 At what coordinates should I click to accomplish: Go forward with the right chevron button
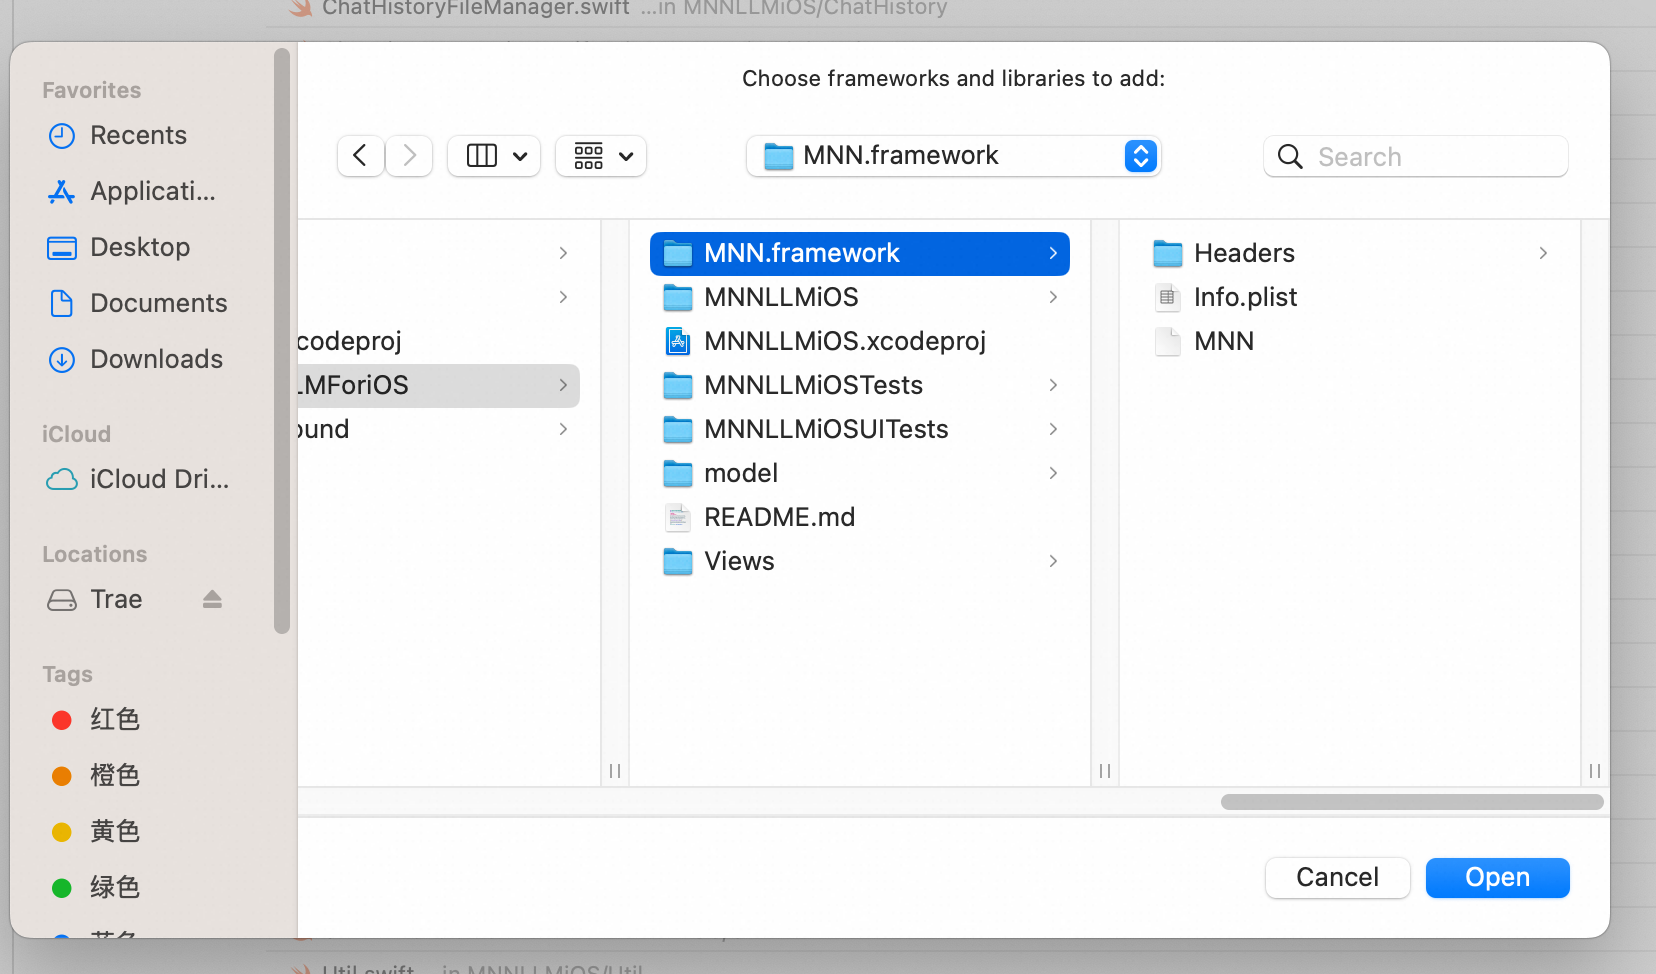click(x=409, y=156)
